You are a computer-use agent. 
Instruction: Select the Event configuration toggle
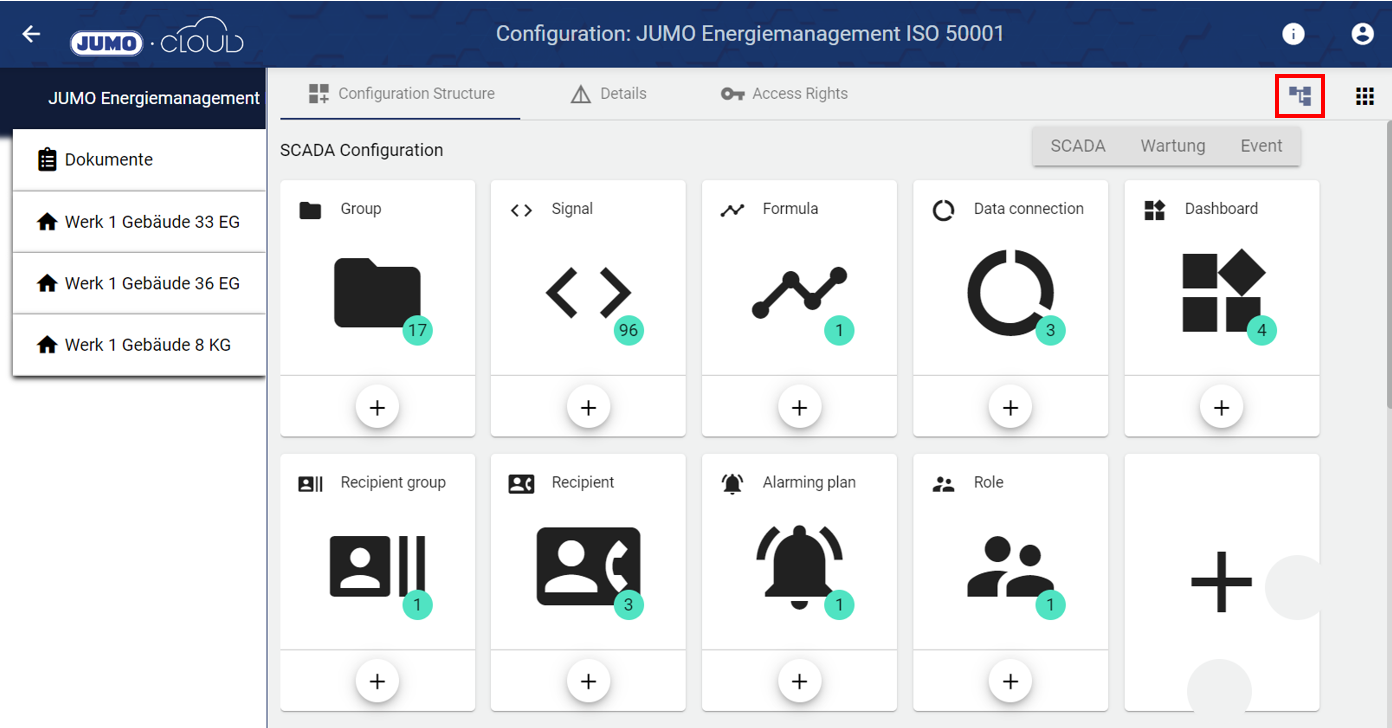tap(1261, 146)
